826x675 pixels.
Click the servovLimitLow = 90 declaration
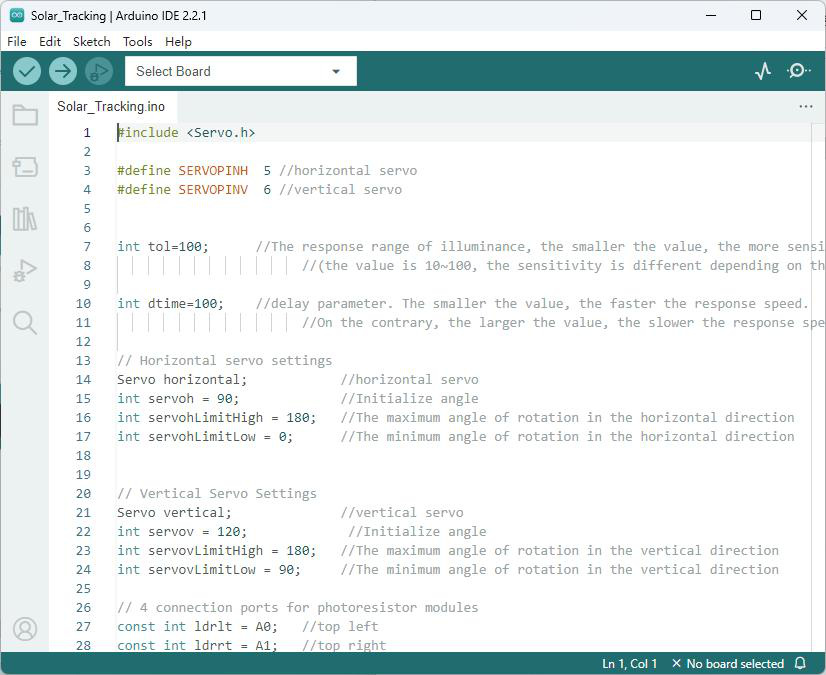pyautogui.click(x=209, y=569)
